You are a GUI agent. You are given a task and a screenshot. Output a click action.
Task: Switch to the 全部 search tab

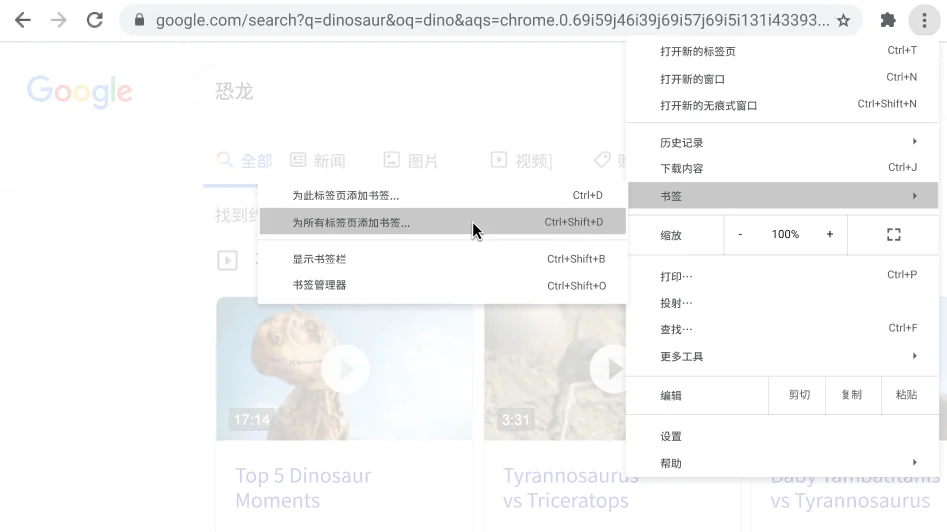(245, 161)
